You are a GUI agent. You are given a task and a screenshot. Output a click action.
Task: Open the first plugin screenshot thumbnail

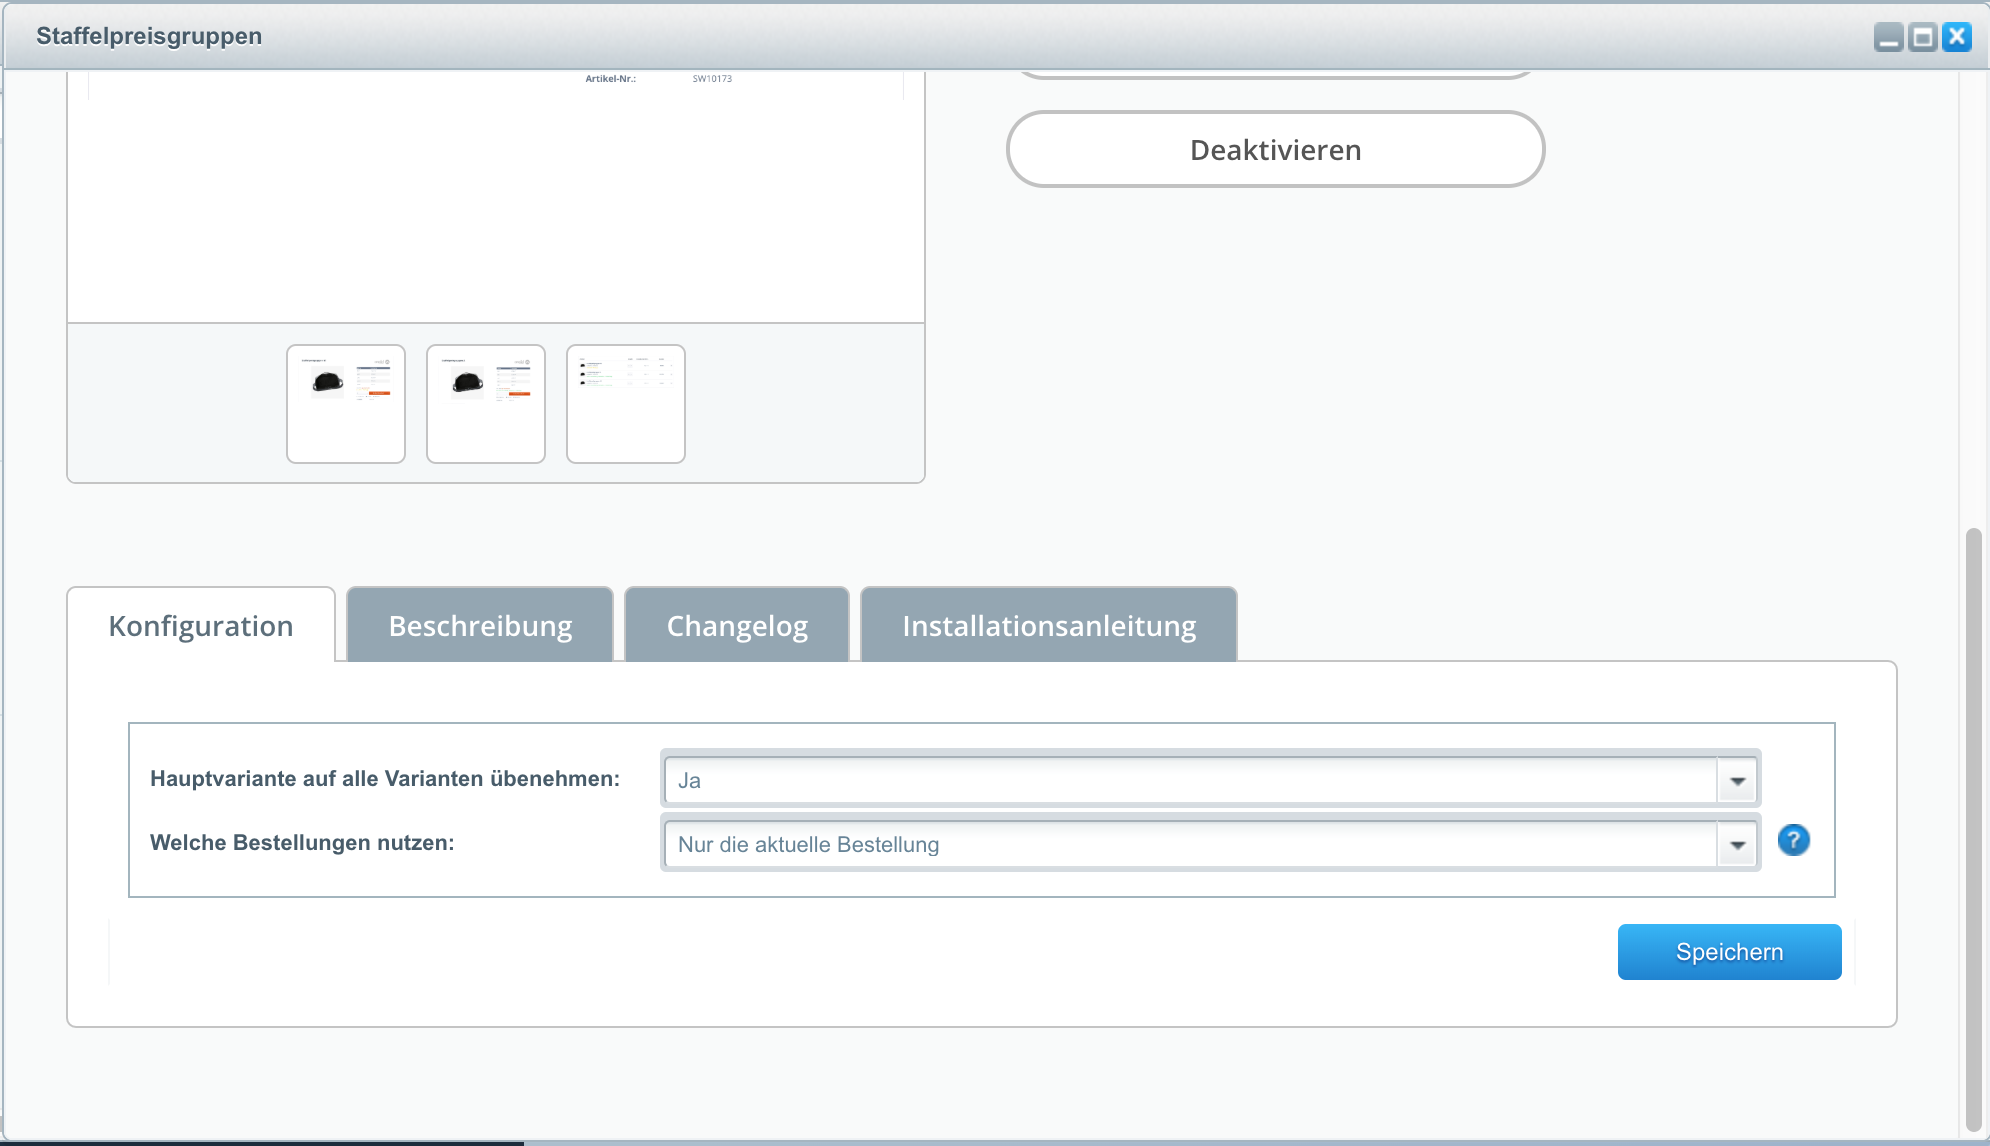pyautogui.click(x=346, y=404)
